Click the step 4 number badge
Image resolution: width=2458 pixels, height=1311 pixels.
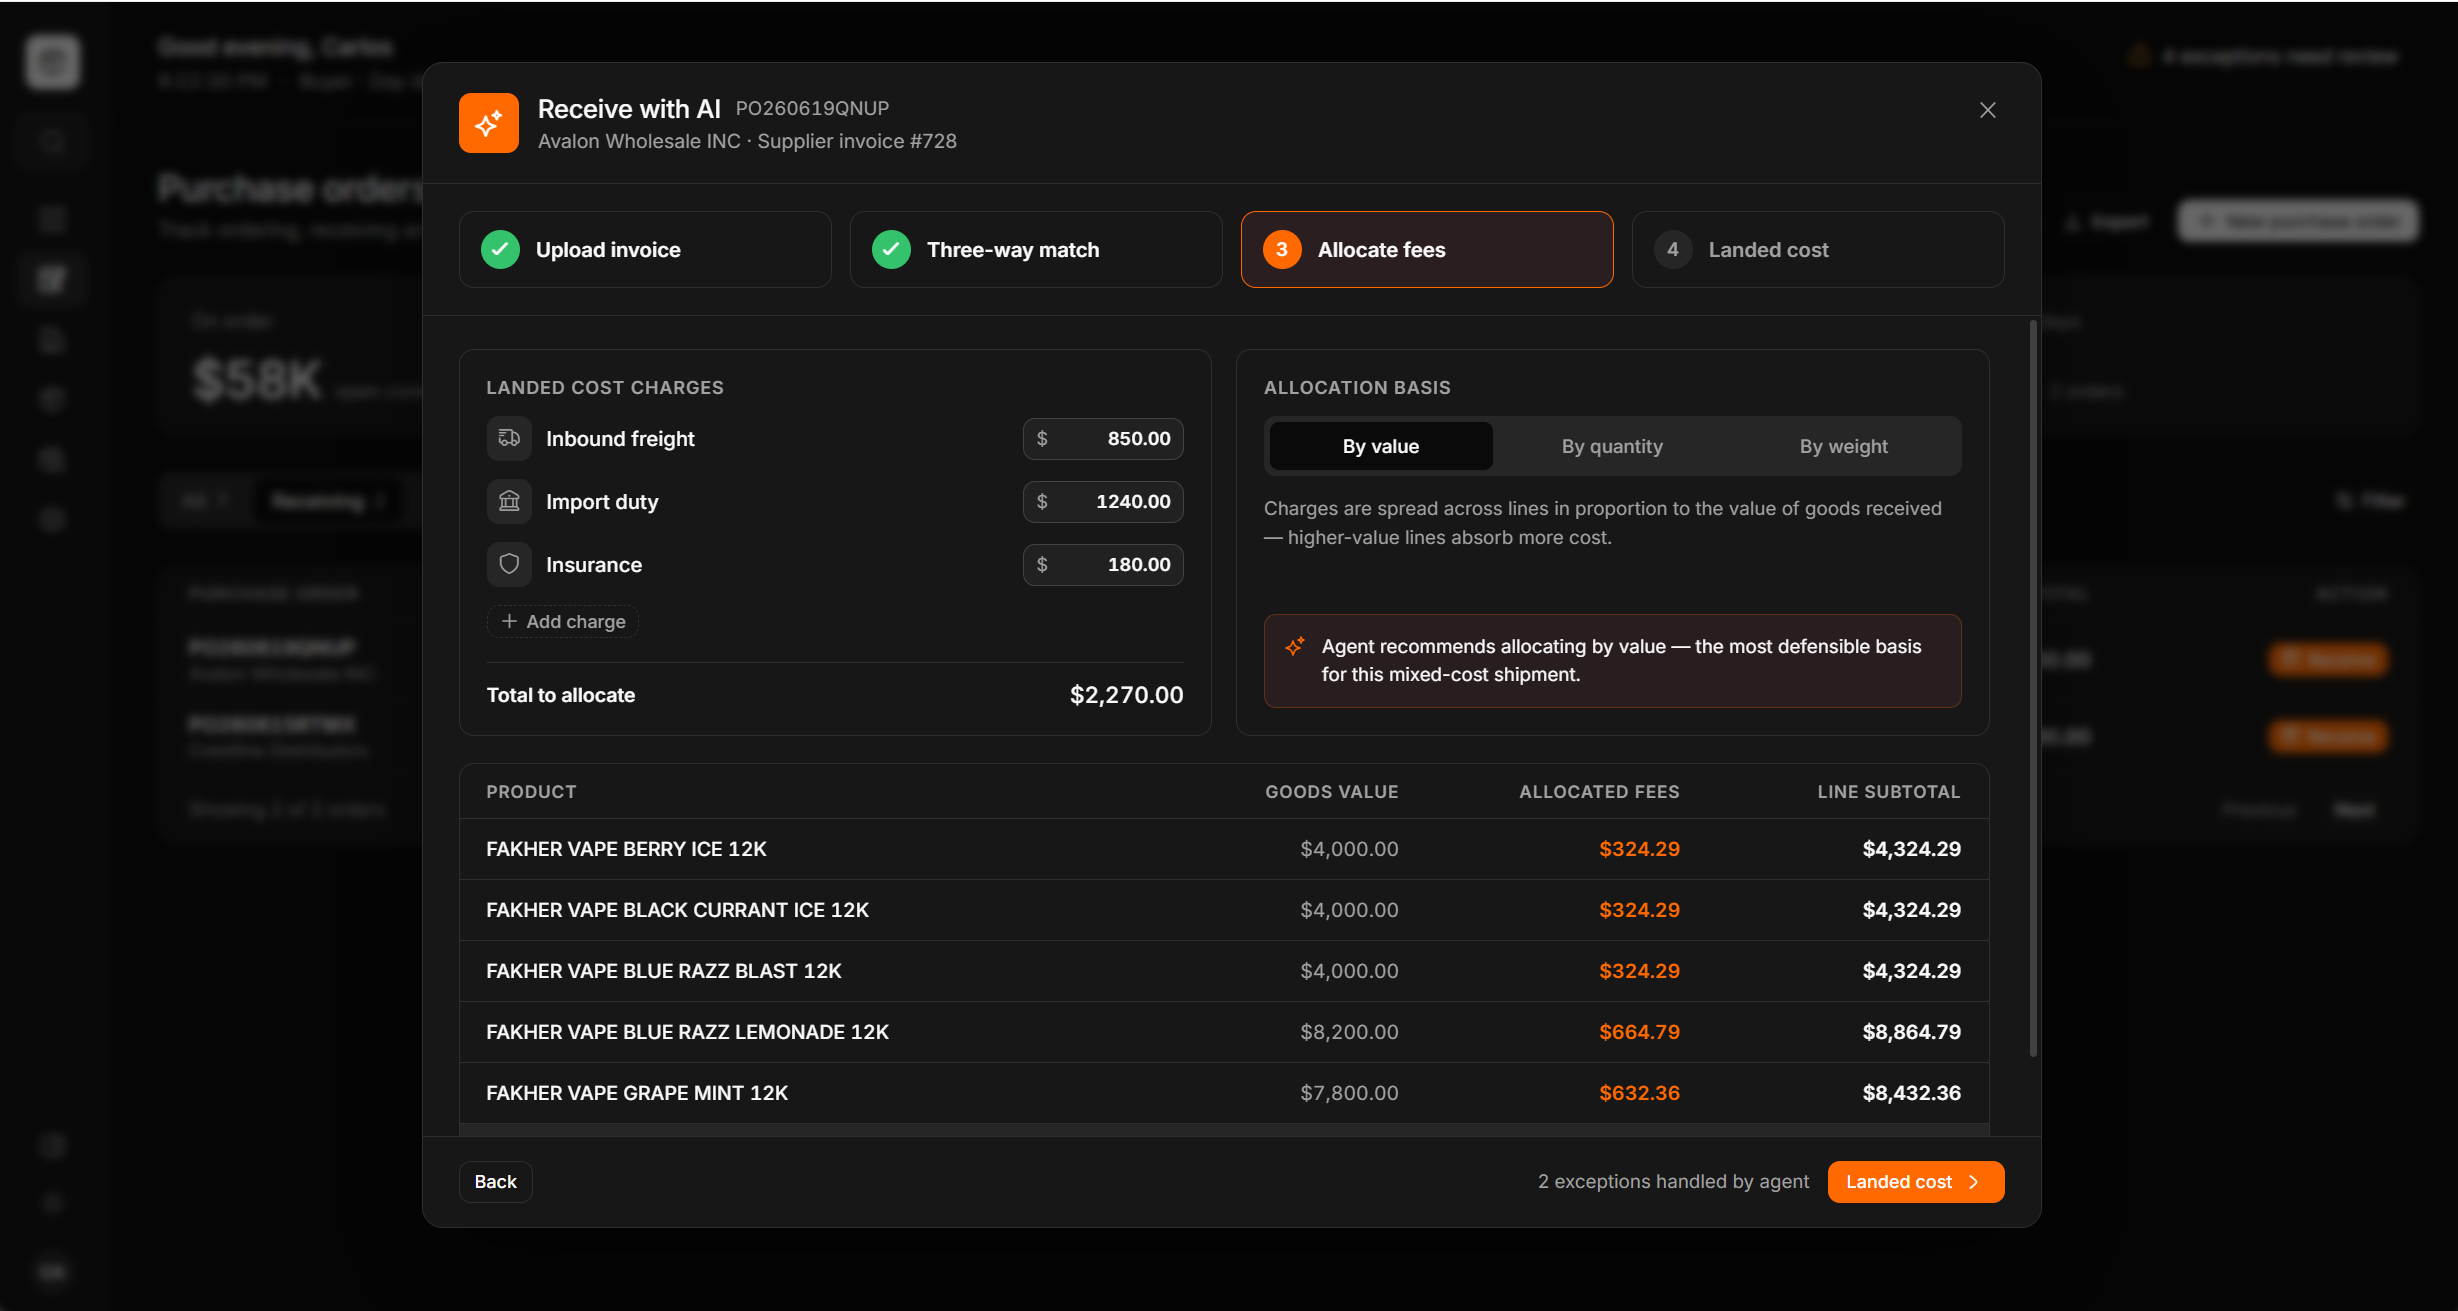(1673, 250)
